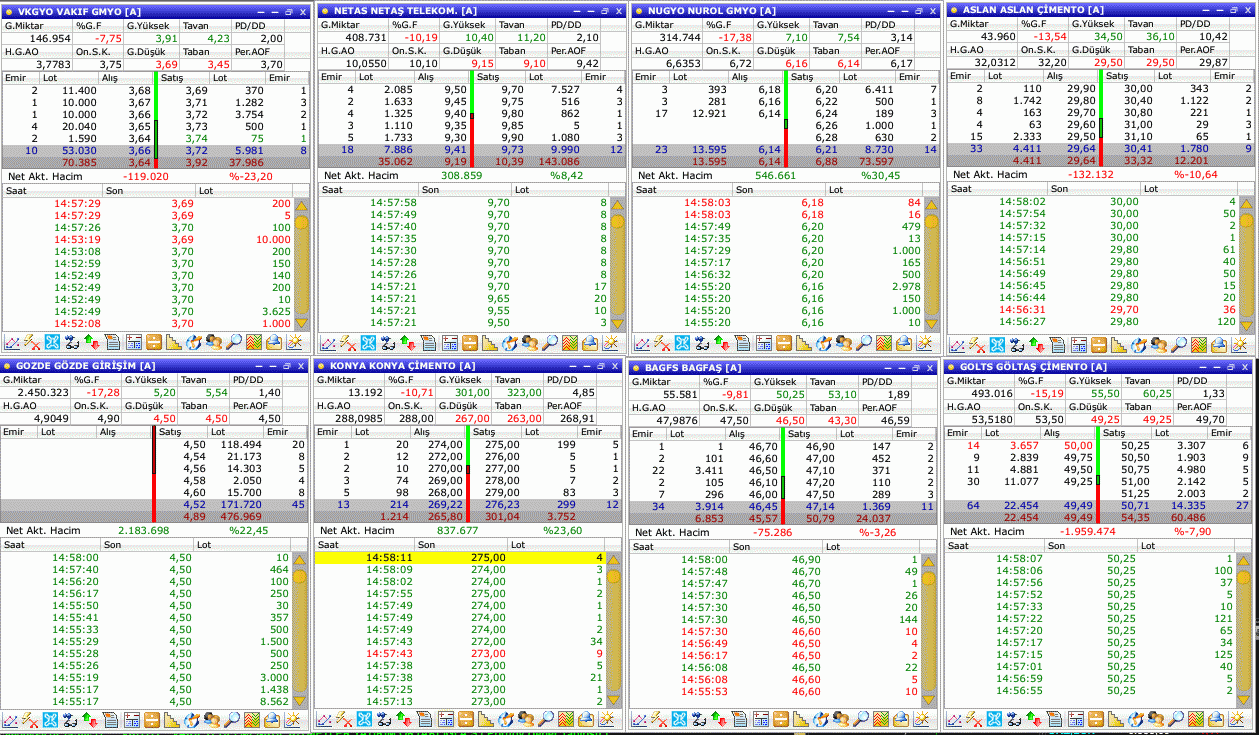1259x735 pixels.
Task: Open yellow staircase chart icon in ASLAN window
Action: point(1119,345)
